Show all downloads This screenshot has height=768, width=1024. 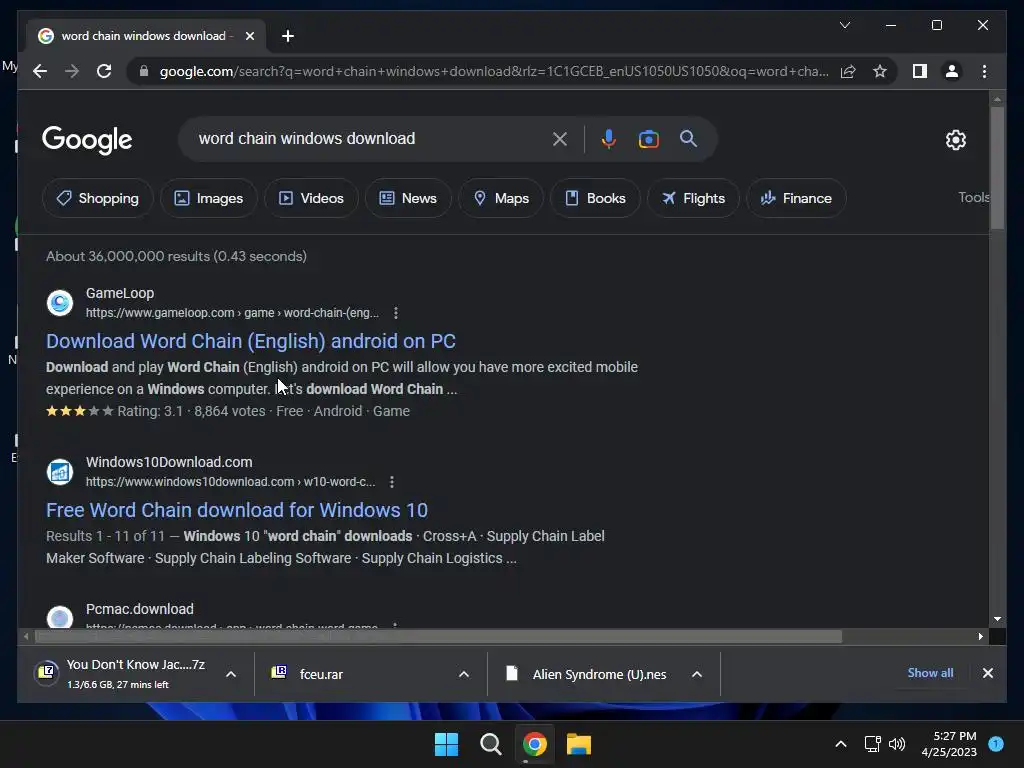930,673
